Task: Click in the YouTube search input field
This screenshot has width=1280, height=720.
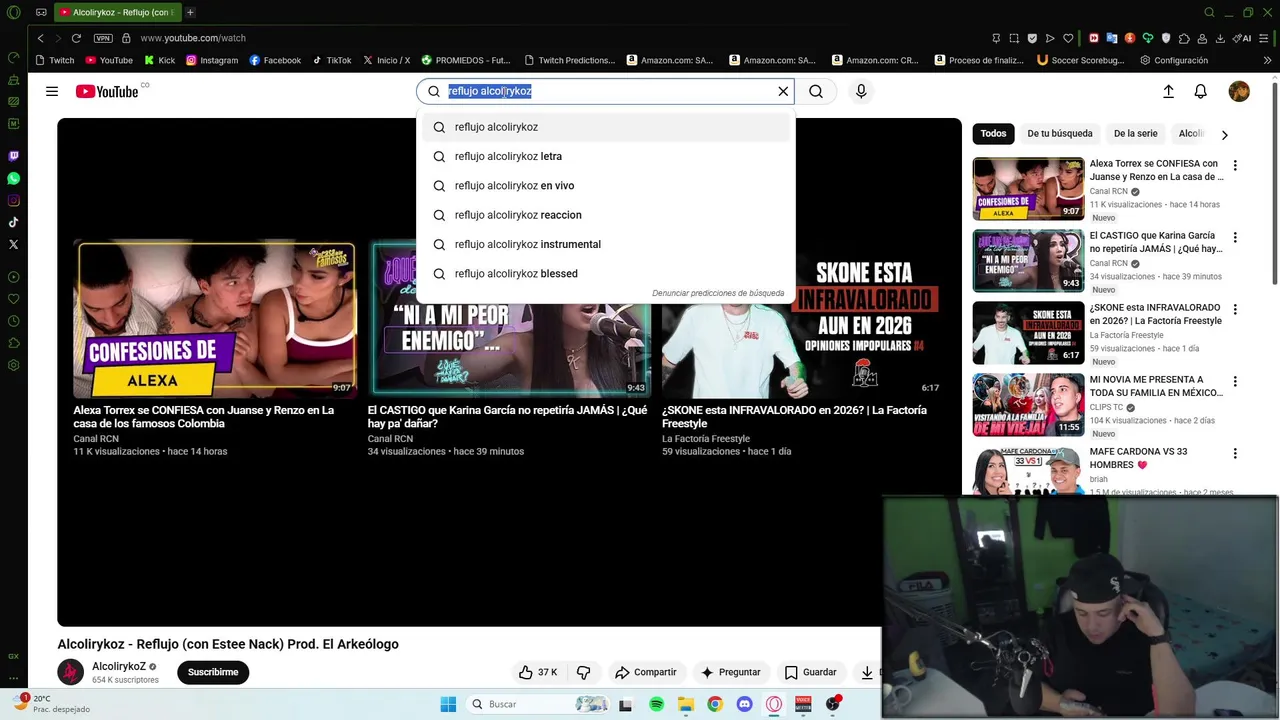Action: (606, 91)
